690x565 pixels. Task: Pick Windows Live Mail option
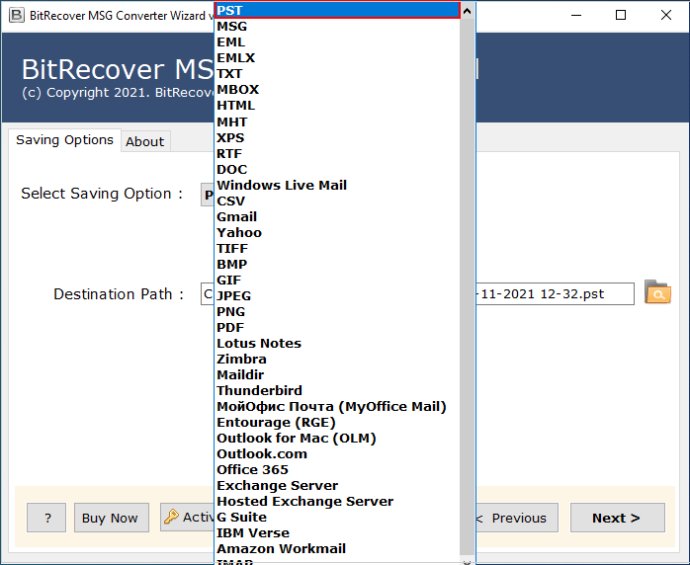tap(338, 185)
